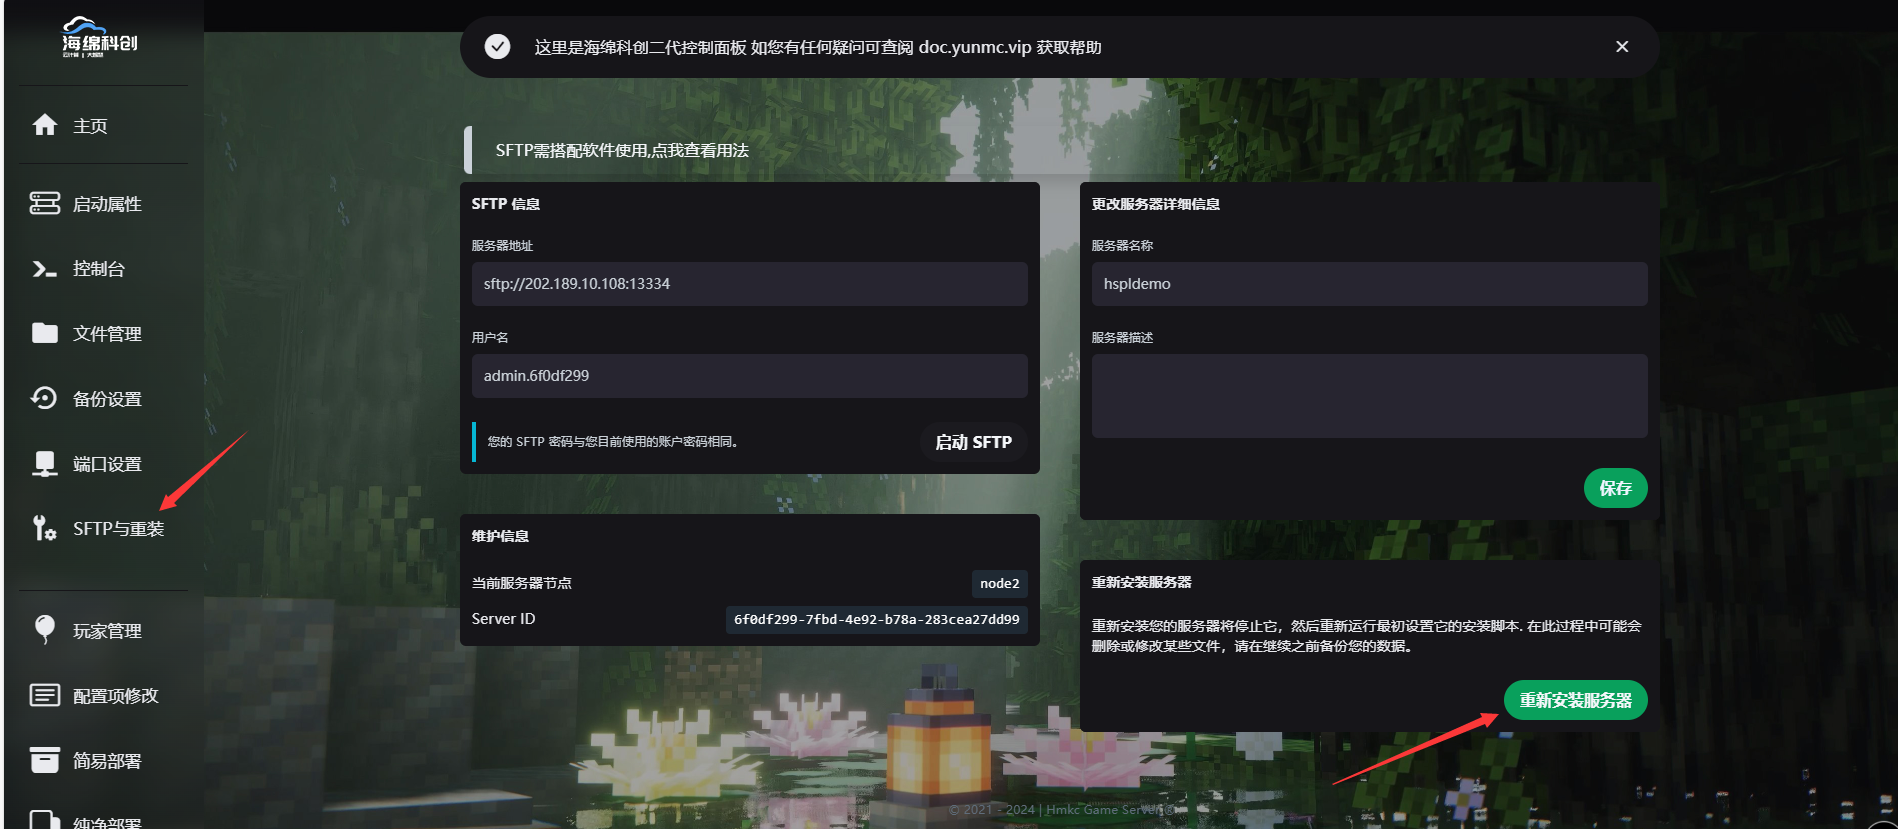Click the server name field hspldemo
The image size is (1898, 829).
tap(1368, 284)
